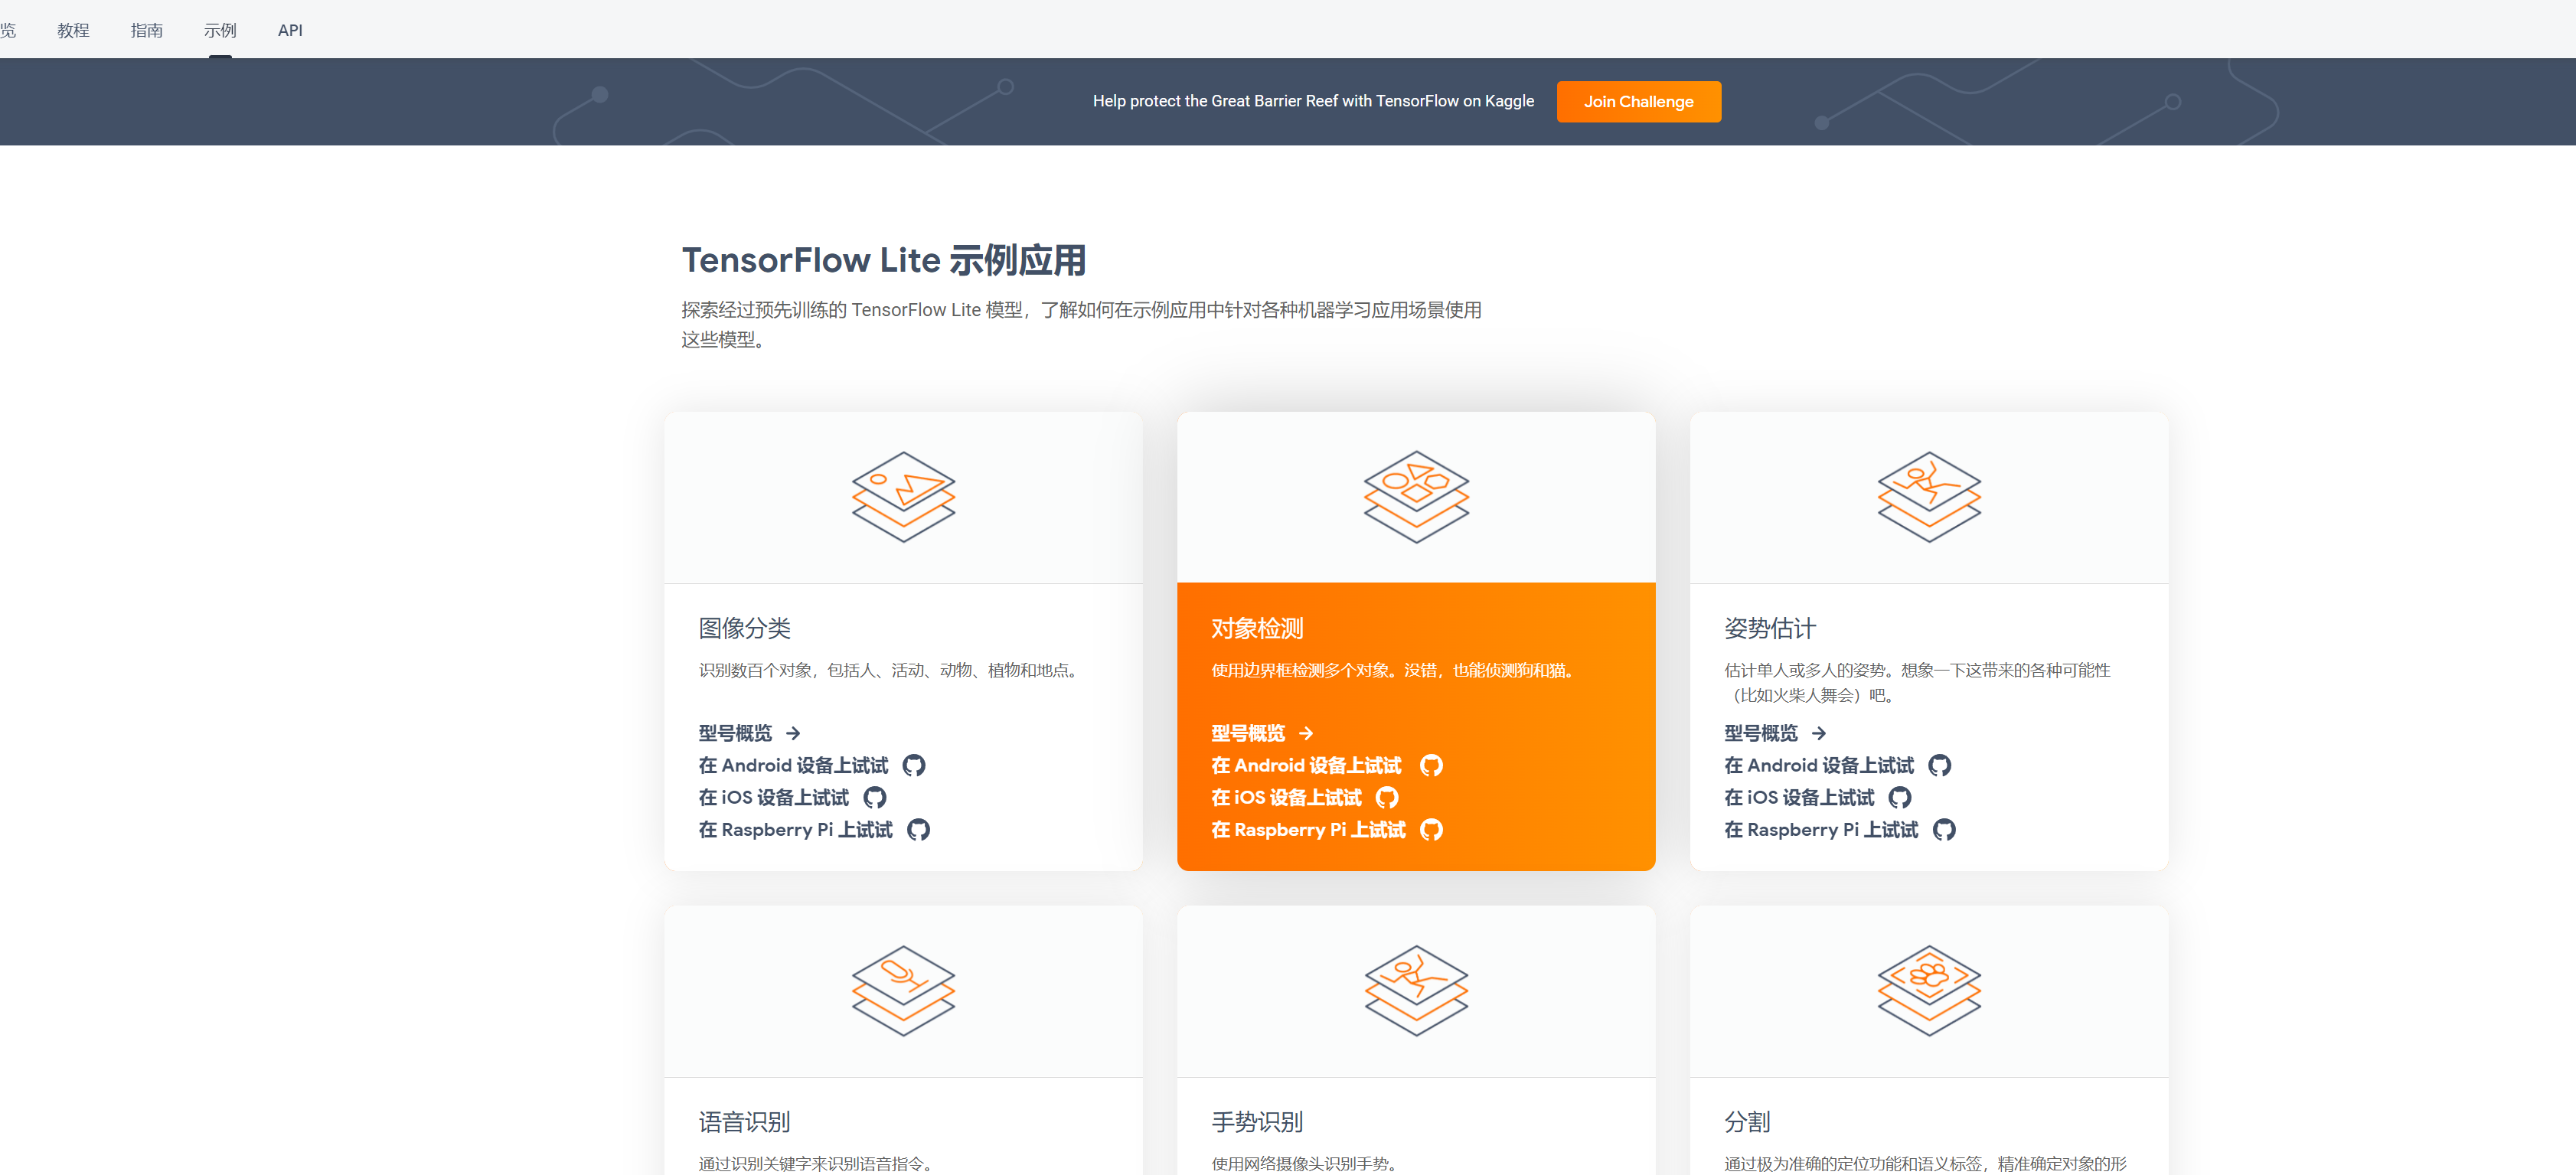Open 在 iOS 设备上试试 under 姿势估计
The image size is (2576, 1175).
pos(1799,797)
